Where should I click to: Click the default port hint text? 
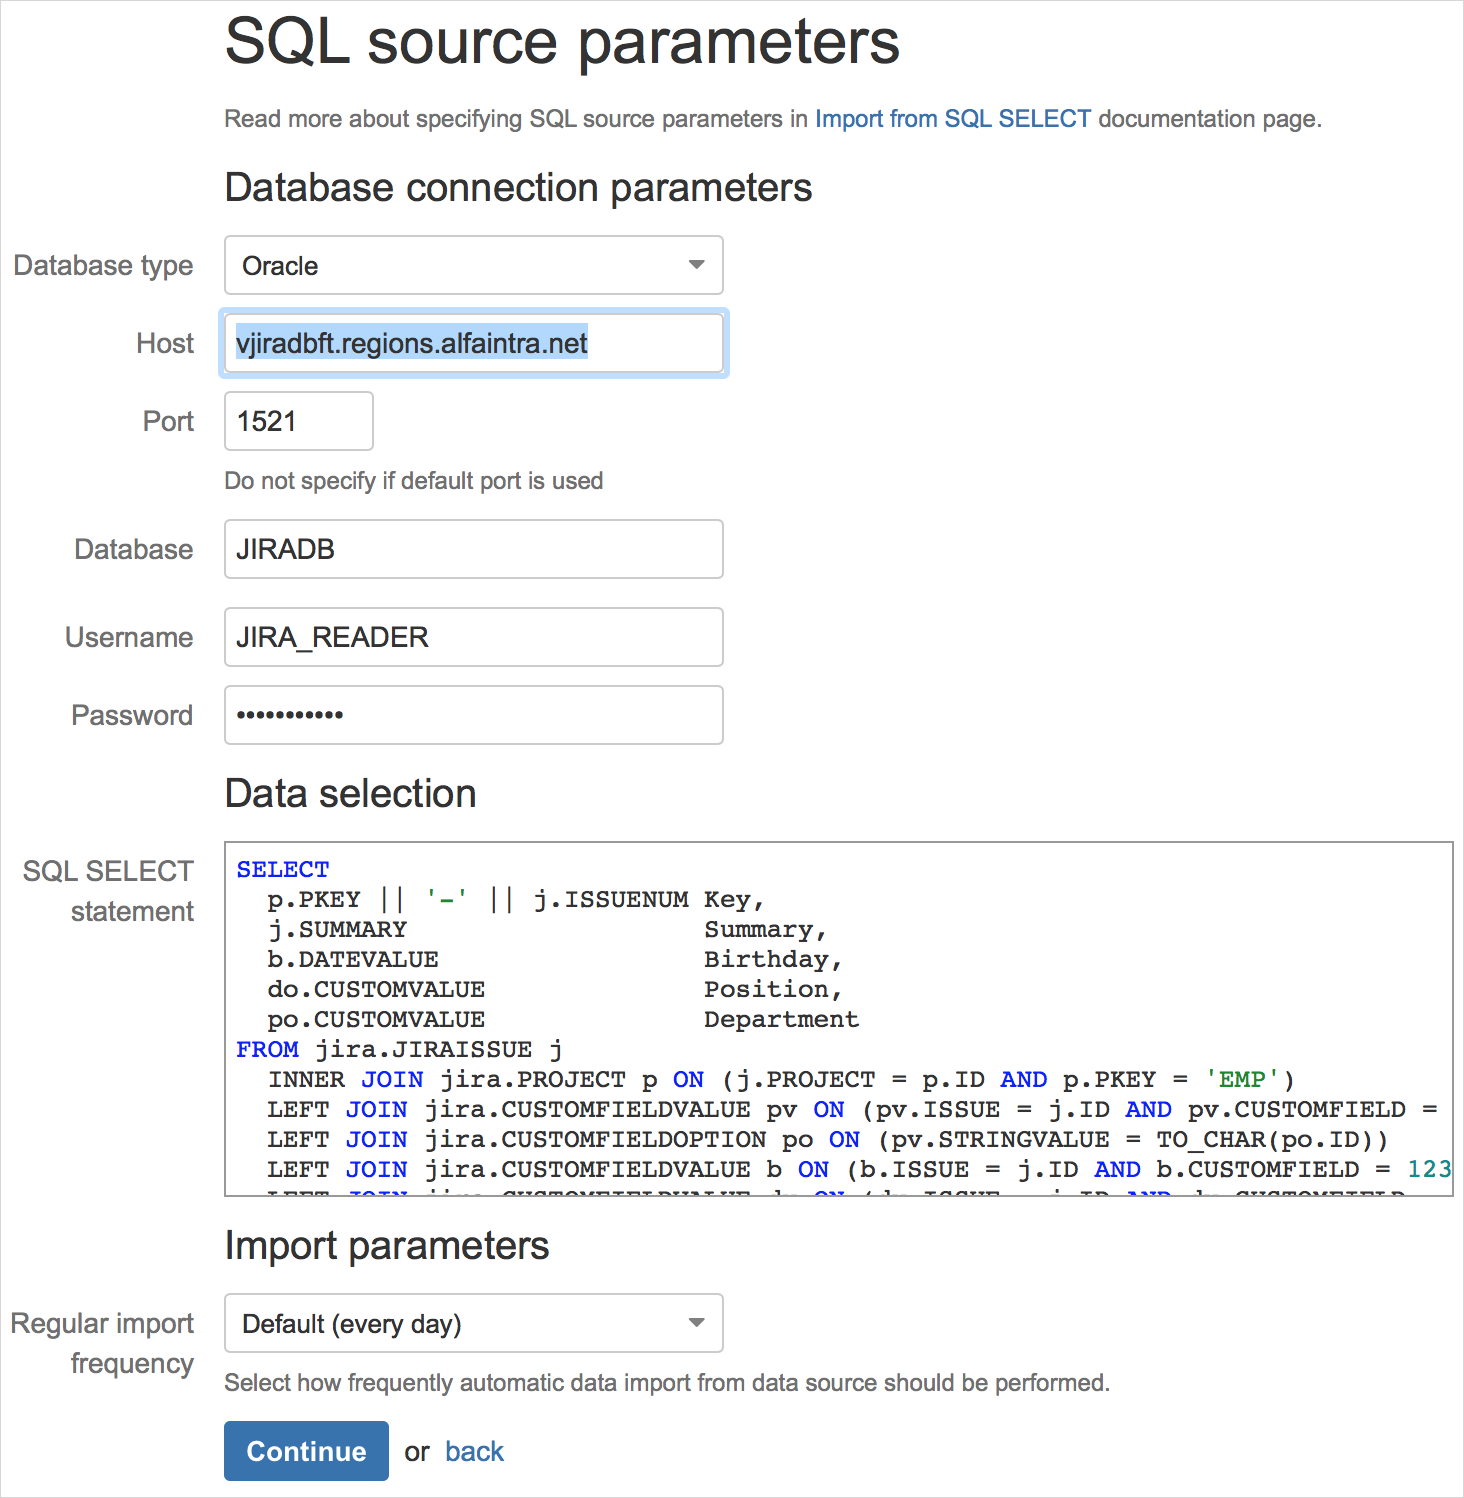click(x=413, y=481)
